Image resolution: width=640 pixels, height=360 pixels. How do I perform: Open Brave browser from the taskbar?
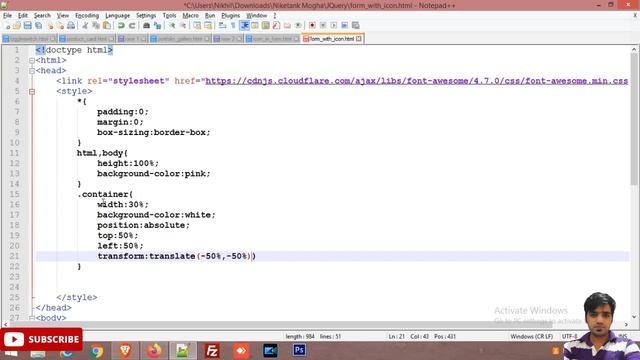pyautogui.click(x=125, y=351)
